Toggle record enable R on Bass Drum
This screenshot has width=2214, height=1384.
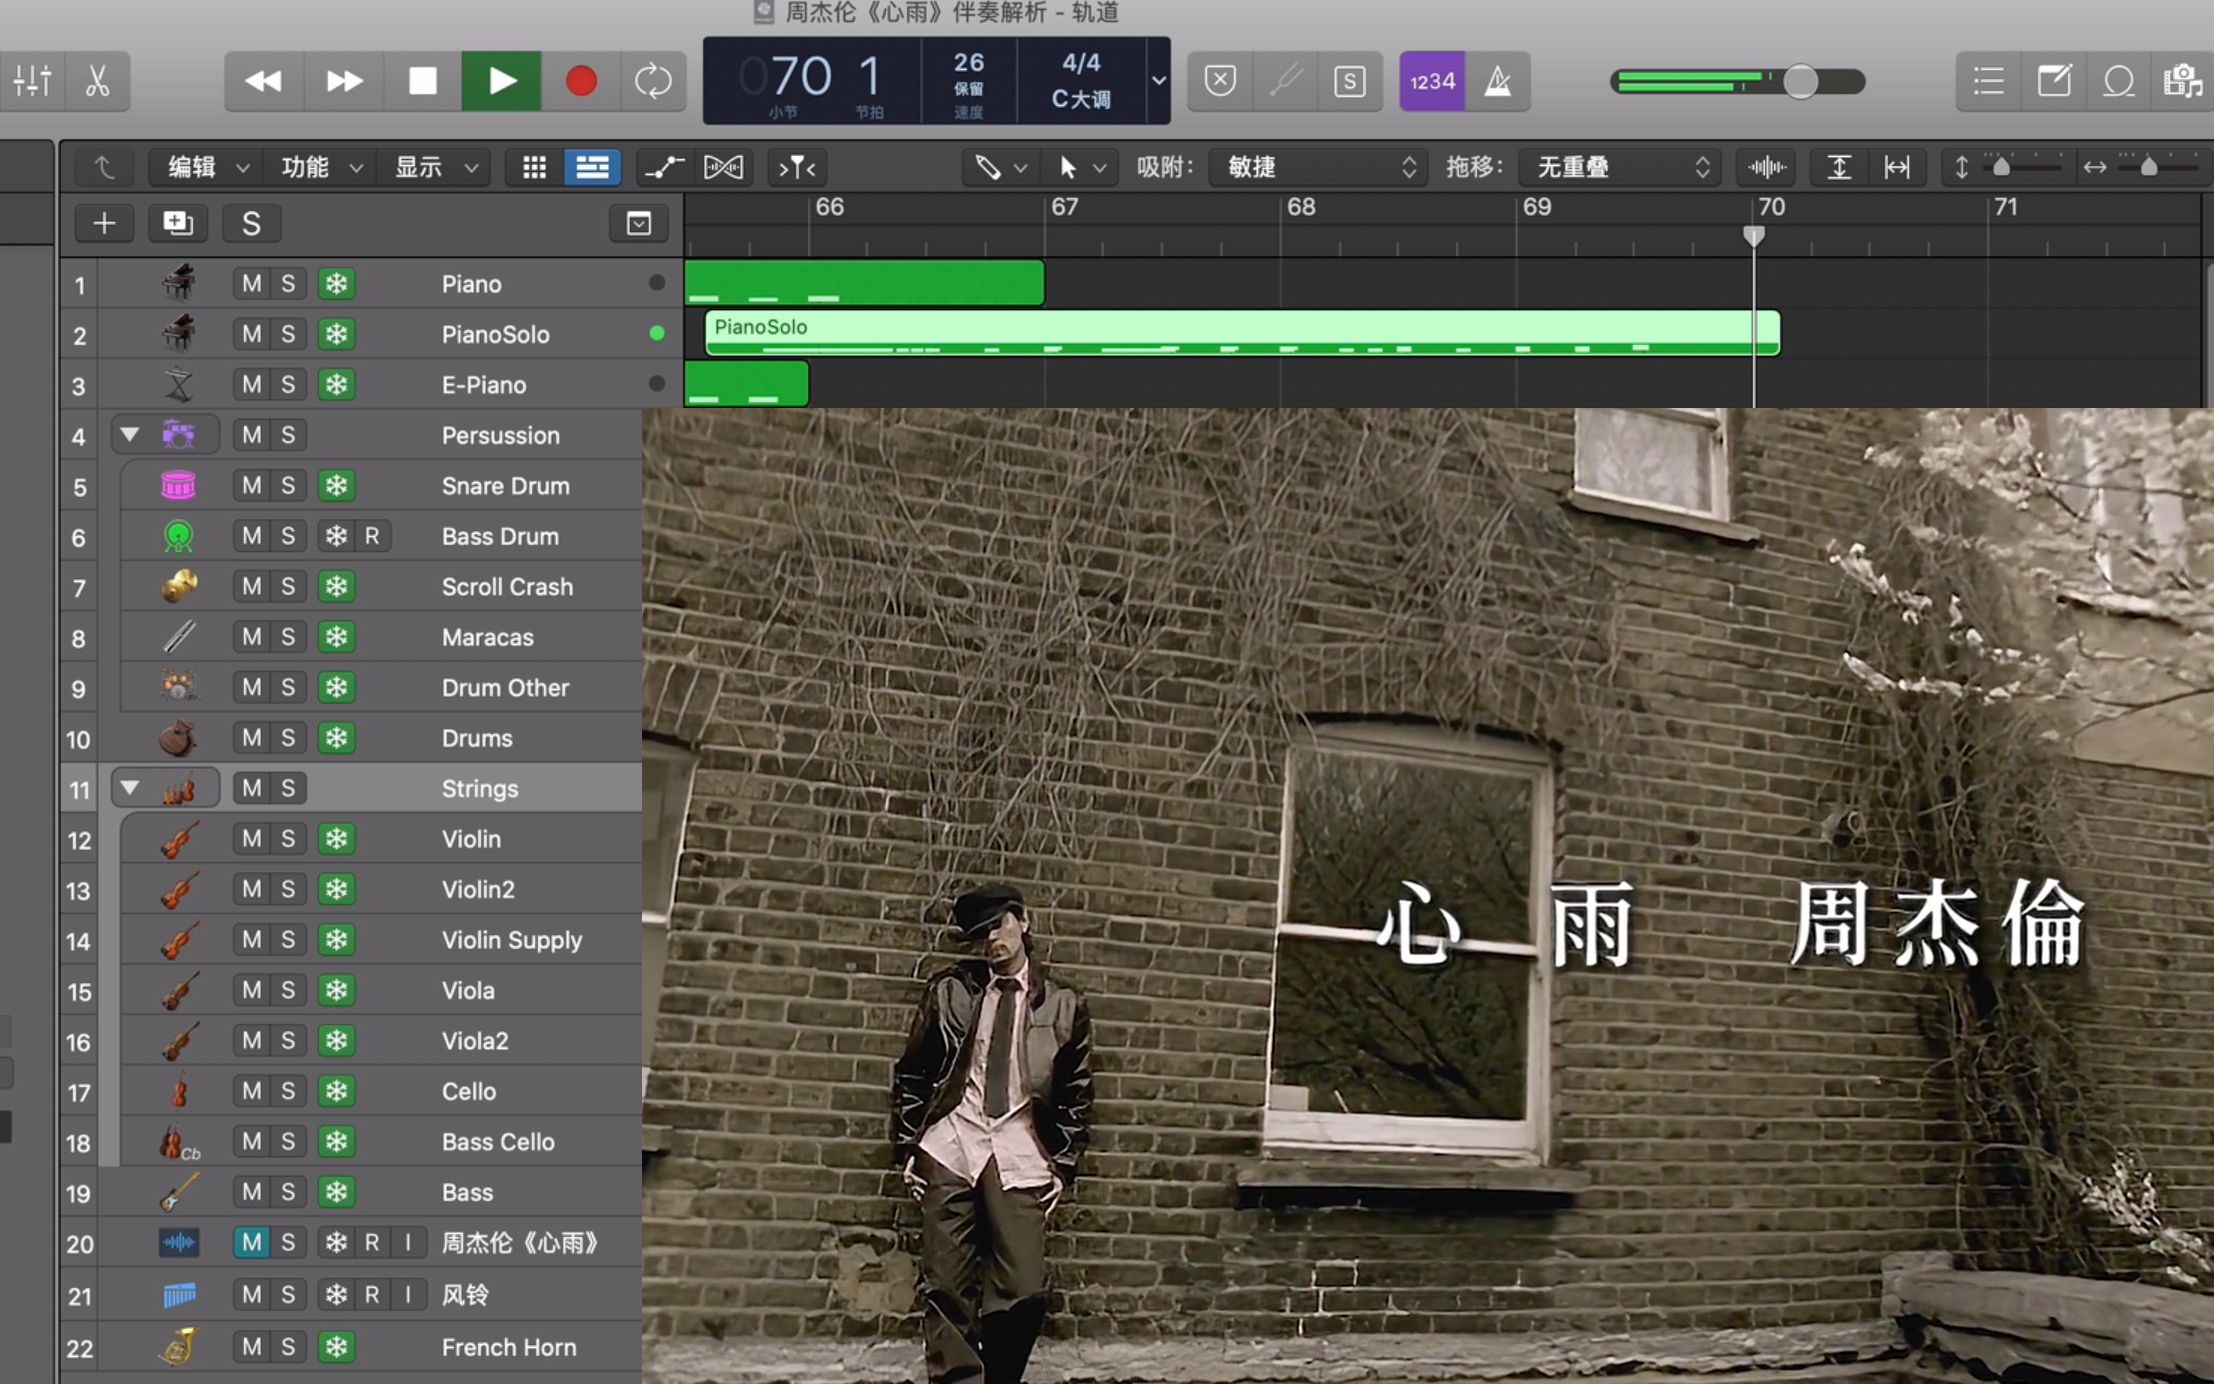[372, 536]
